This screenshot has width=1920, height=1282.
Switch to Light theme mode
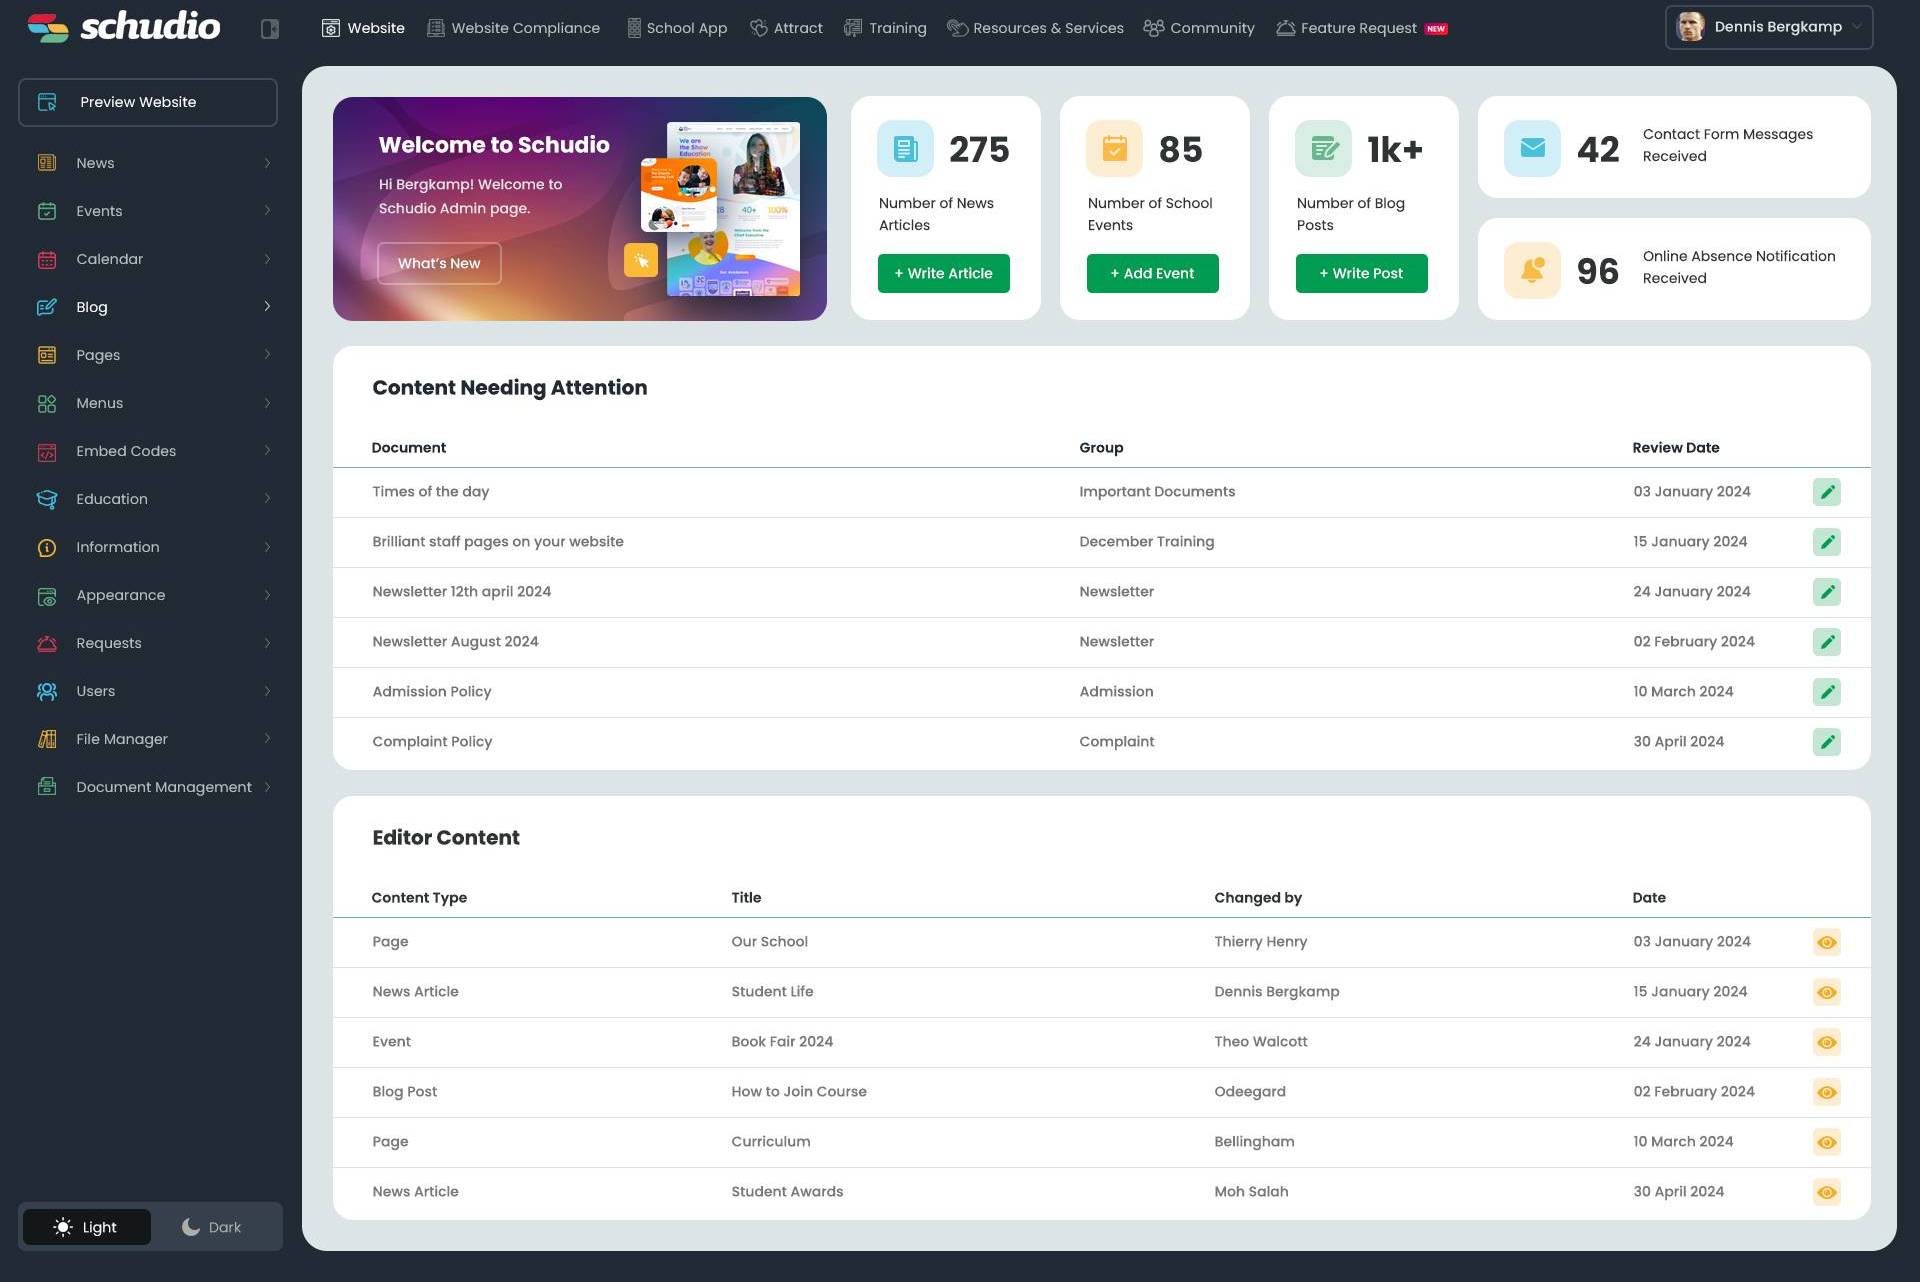point(87,1227)
